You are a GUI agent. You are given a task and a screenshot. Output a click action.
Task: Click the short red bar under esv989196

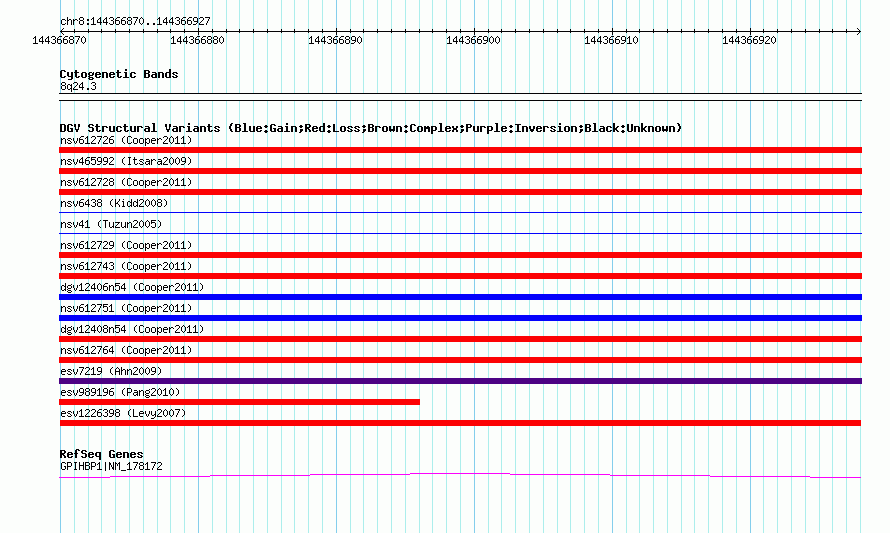(x=240, y=402)
